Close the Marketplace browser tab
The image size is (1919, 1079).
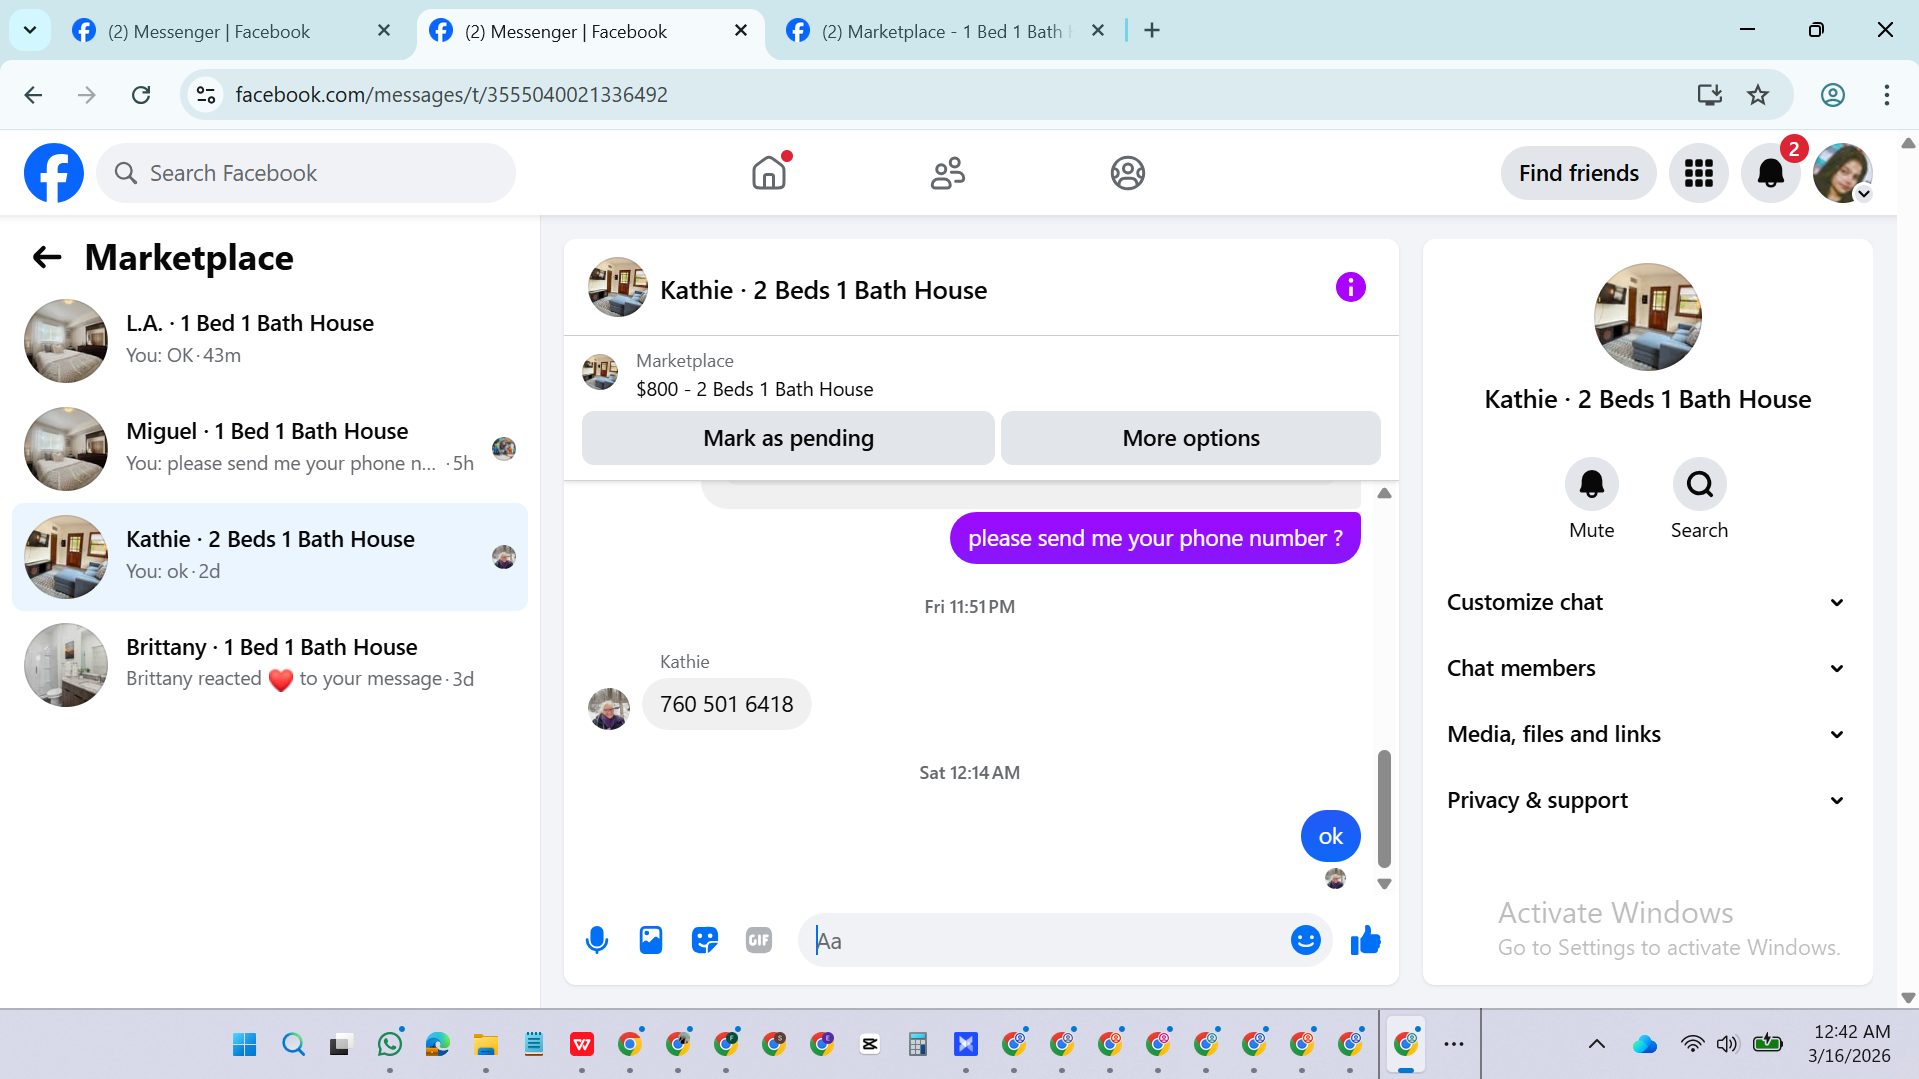tap(1097, 31)
